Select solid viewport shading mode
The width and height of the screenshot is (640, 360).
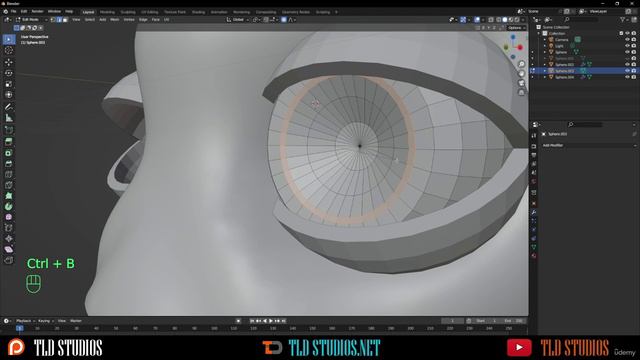(x=505, y=20)
